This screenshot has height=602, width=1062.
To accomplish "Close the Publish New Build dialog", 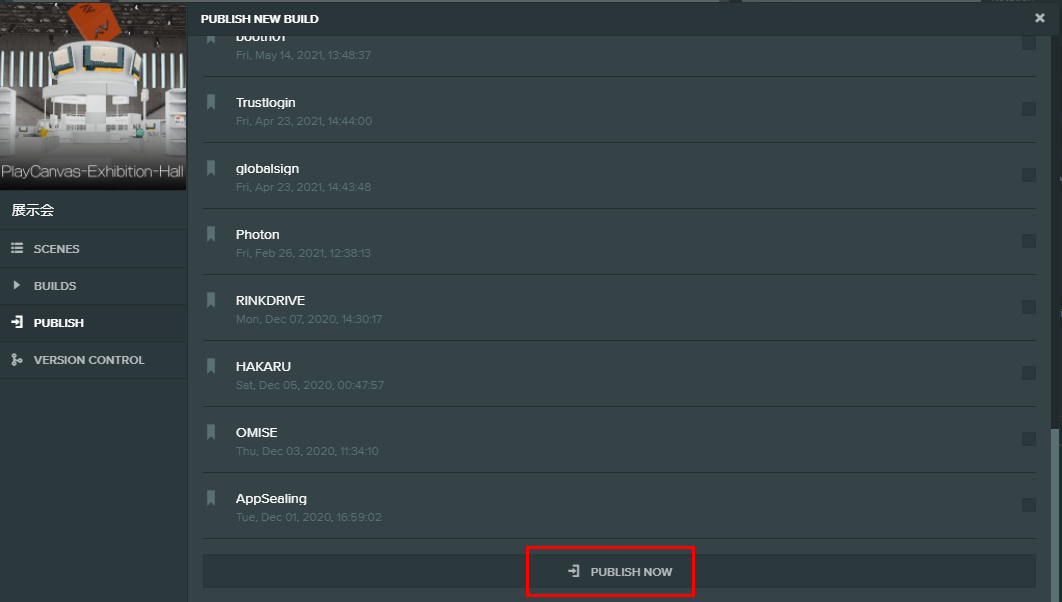I will 1040,18.
